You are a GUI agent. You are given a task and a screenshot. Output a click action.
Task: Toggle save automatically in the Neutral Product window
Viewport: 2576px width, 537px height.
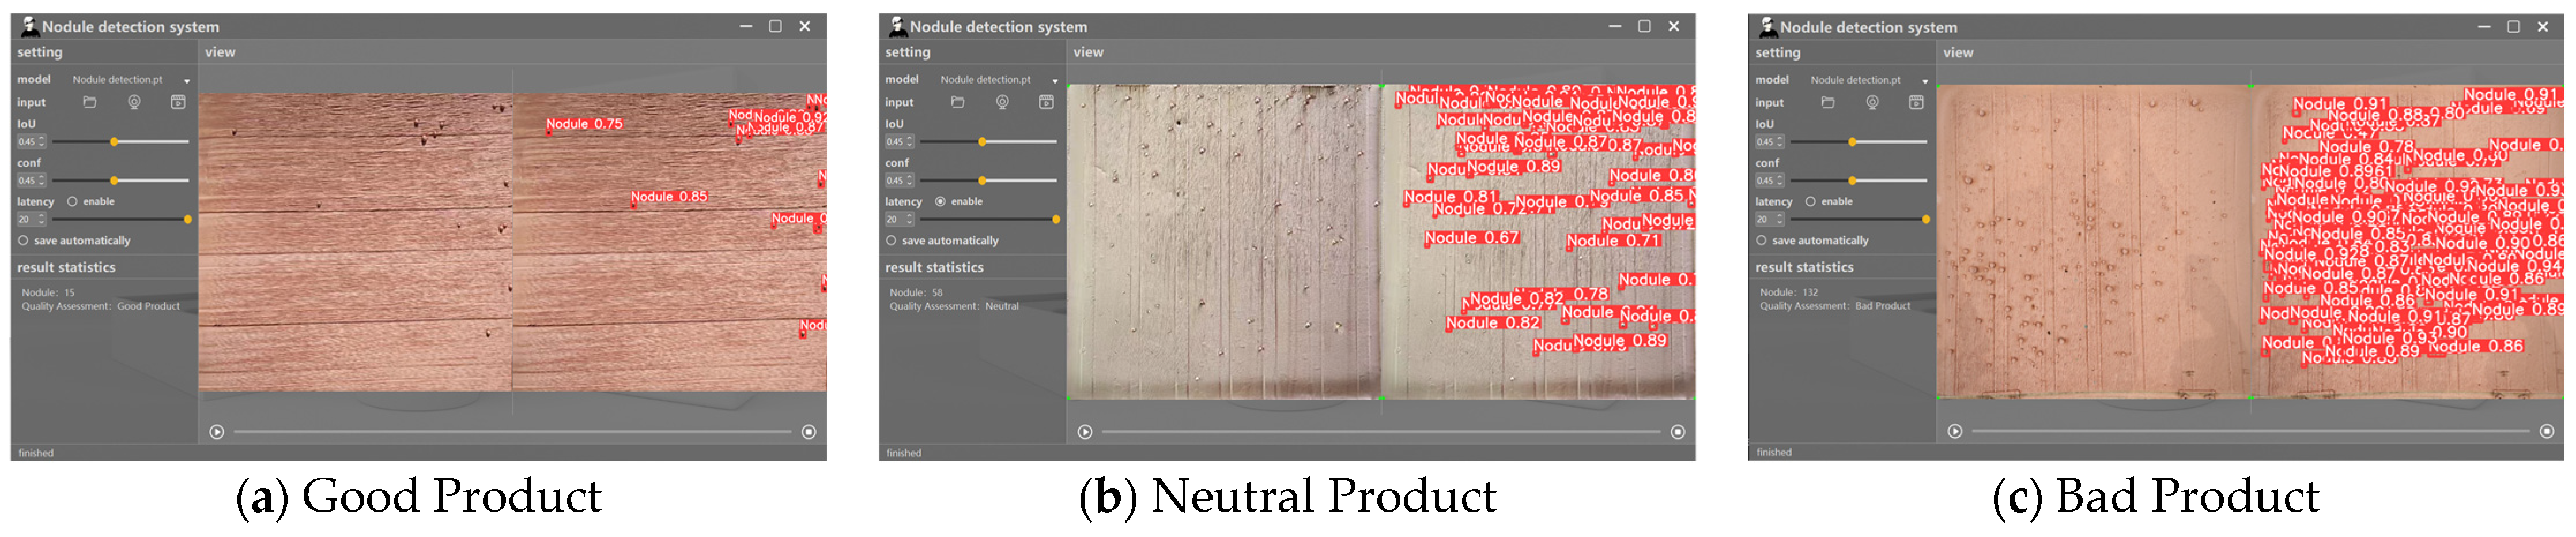[891, 240]
